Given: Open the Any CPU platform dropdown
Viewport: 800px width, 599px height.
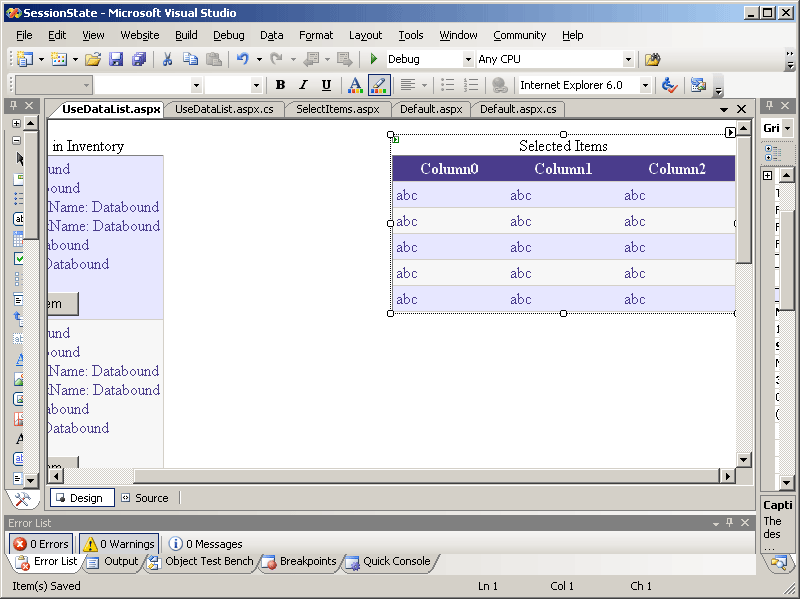Looking at the screenshot, I should 628,60.
